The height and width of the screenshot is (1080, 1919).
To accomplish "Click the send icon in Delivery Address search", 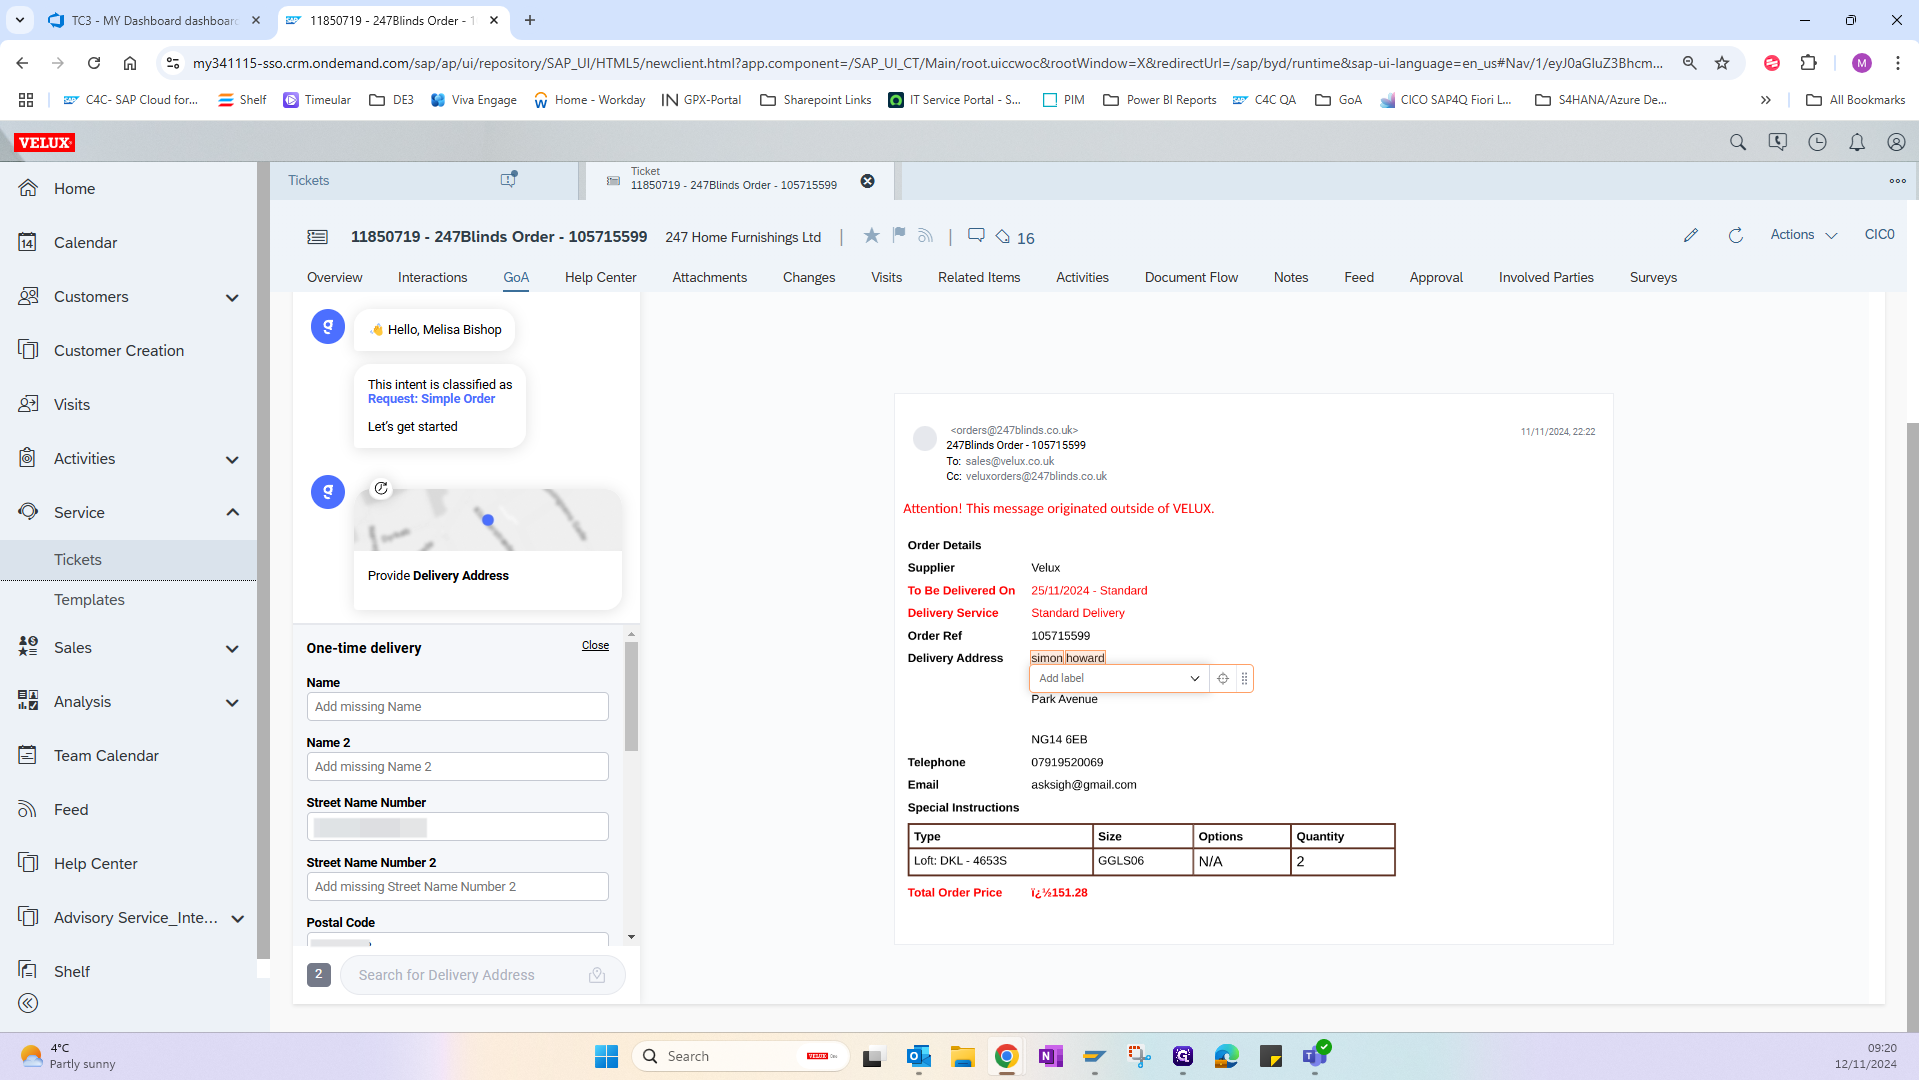I will click(x=597, y=975).
